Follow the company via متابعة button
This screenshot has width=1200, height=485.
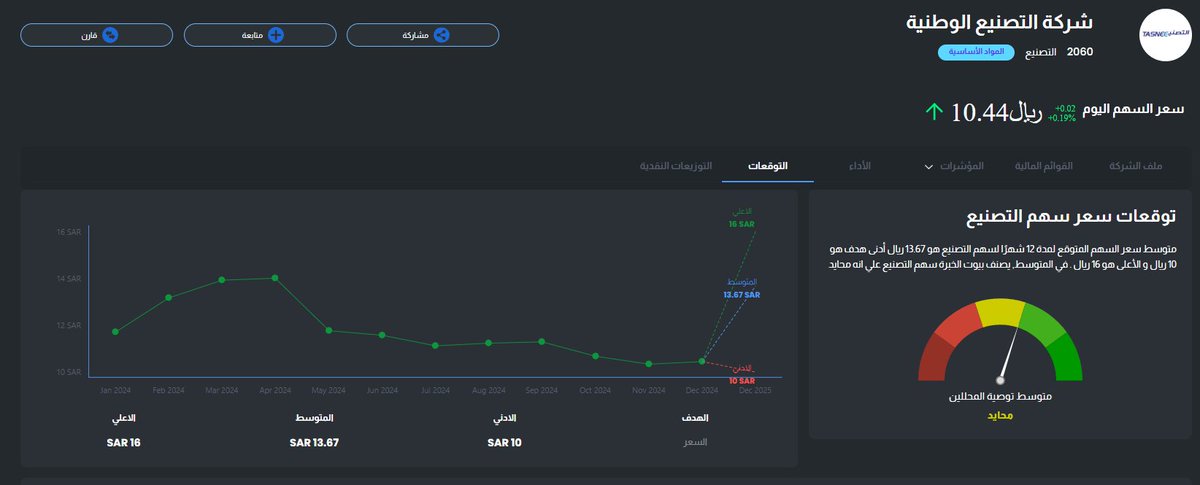point(259,35)
